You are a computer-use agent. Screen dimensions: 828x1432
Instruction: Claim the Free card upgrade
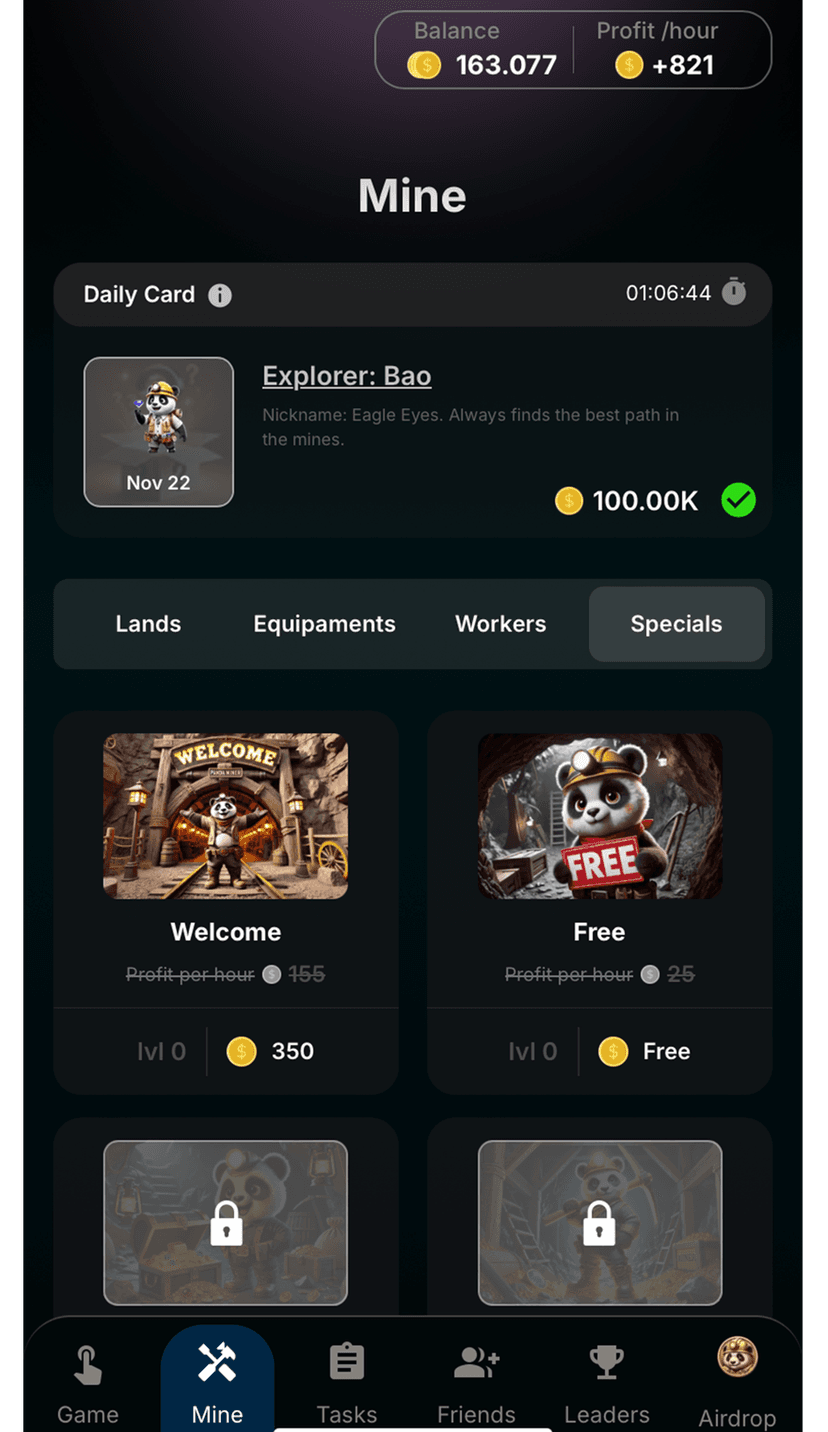(x=644, y=1051)
